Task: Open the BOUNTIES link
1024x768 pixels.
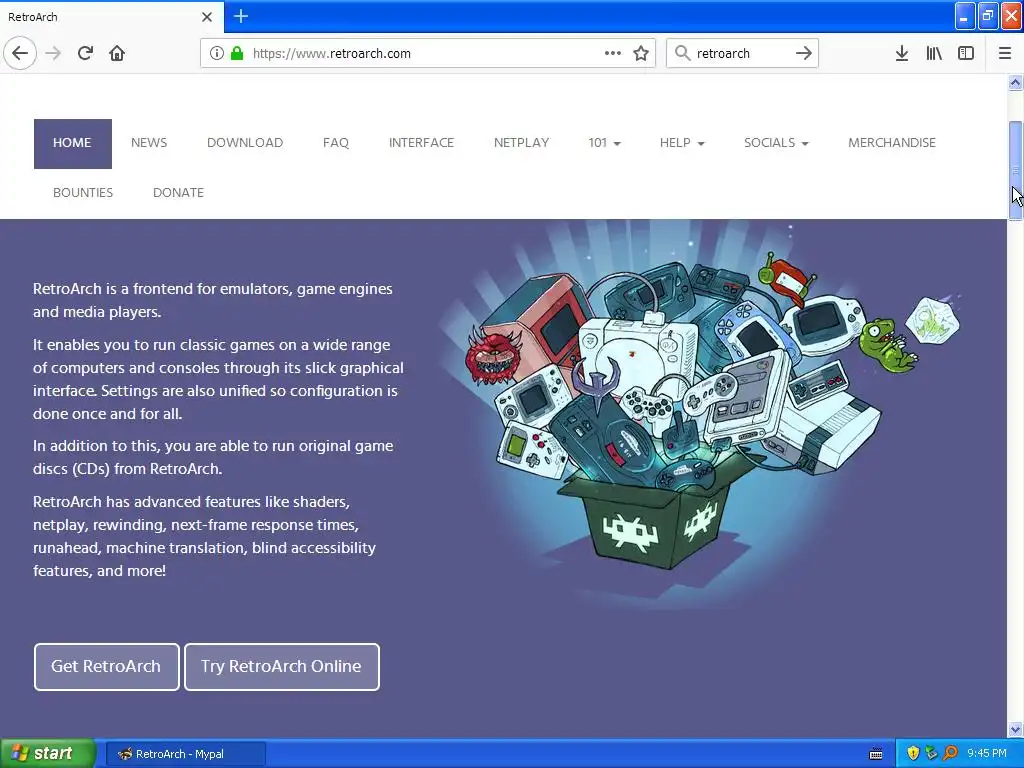Action: point(83,193)
